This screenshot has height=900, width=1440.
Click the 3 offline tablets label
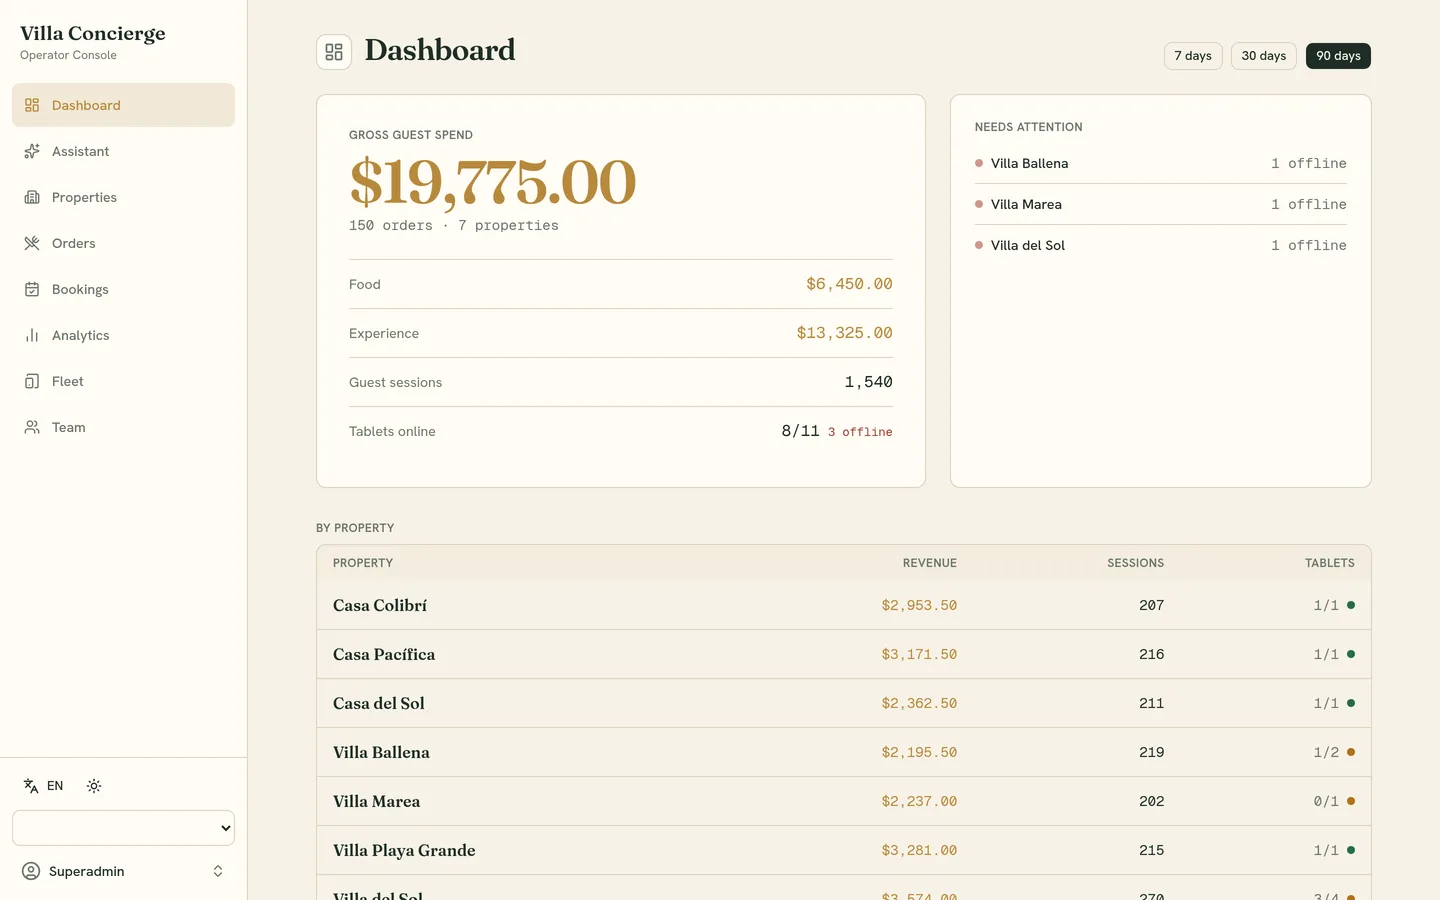coord(860,432)
